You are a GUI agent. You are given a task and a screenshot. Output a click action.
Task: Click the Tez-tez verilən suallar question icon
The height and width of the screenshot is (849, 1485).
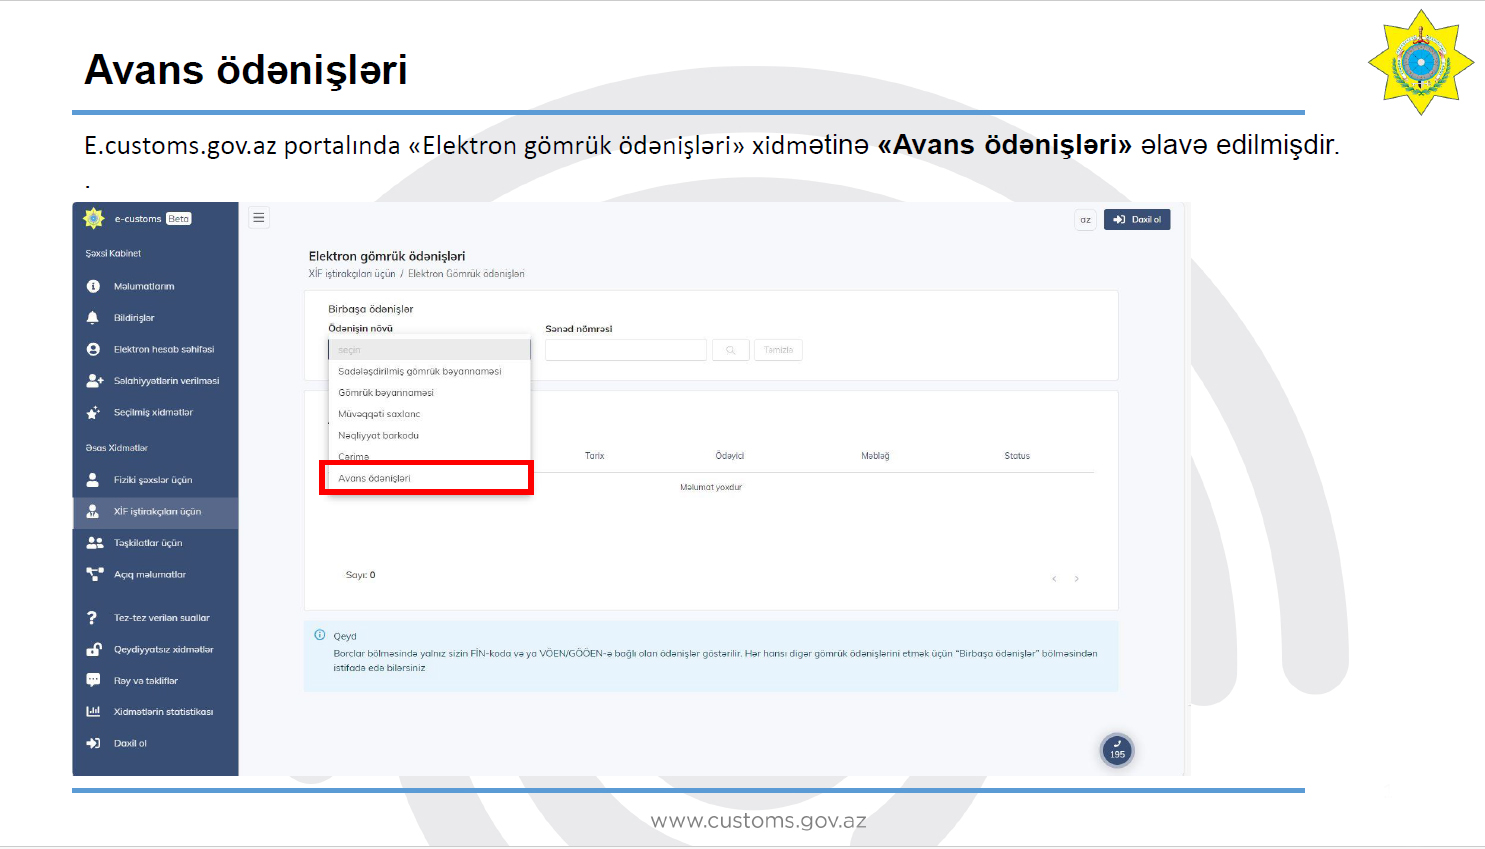[92, 618]
